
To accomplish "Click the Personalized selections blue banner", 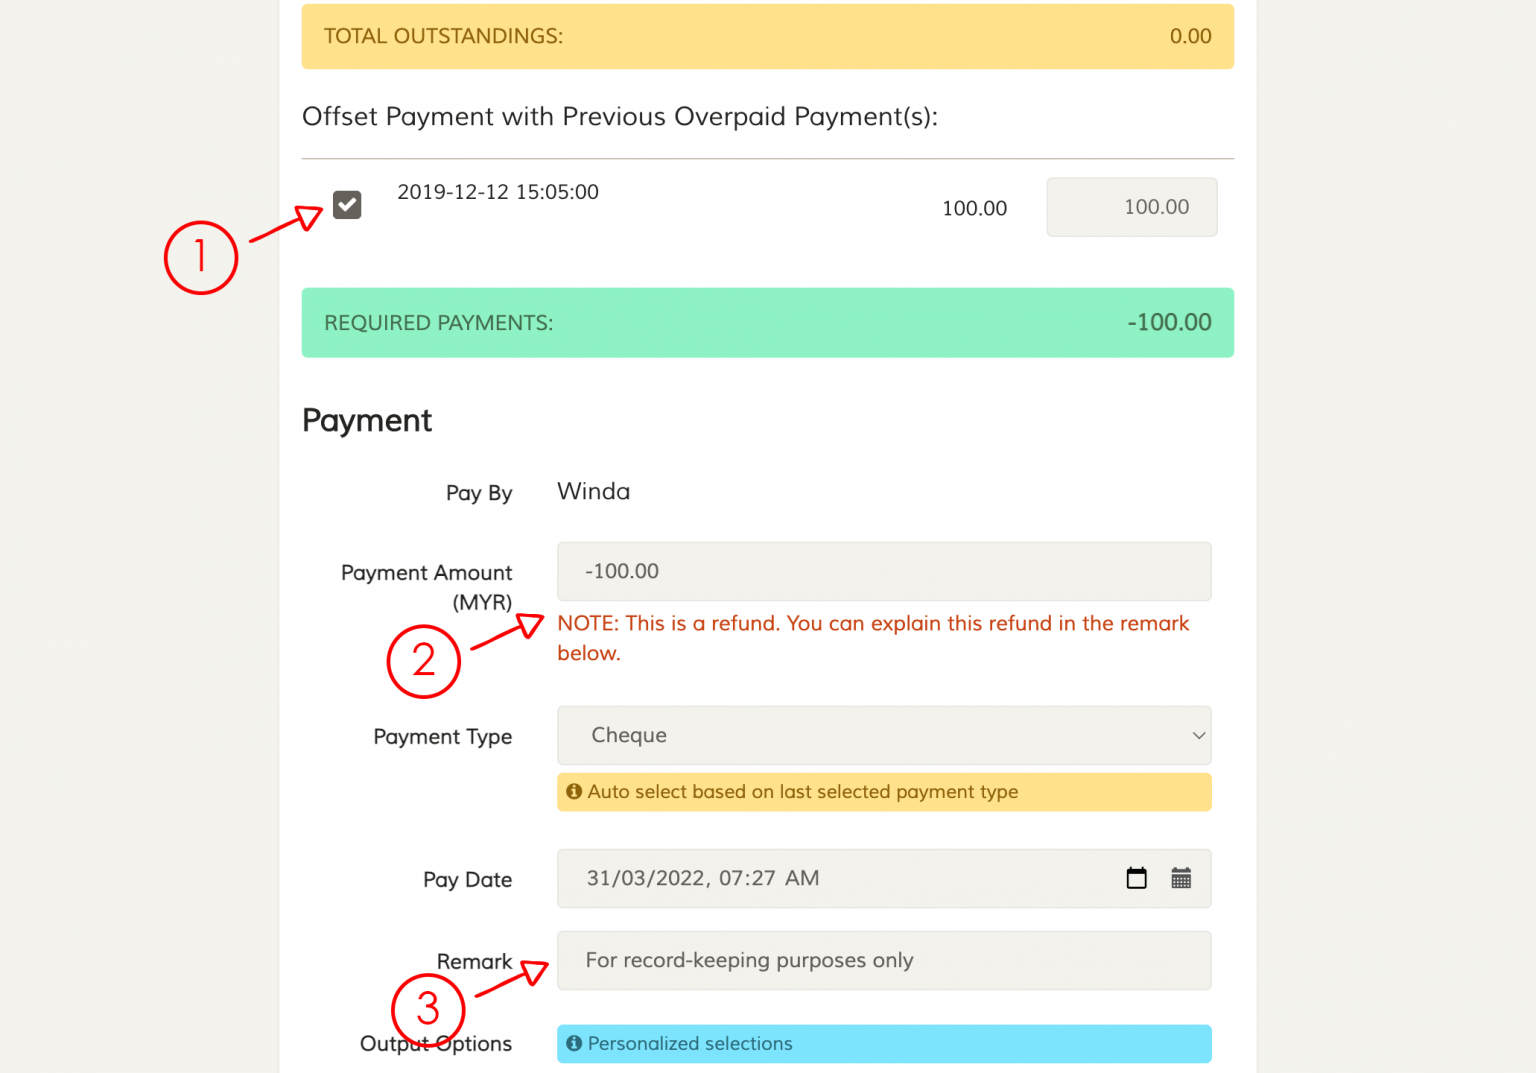I will click(x=884, y=1043).
